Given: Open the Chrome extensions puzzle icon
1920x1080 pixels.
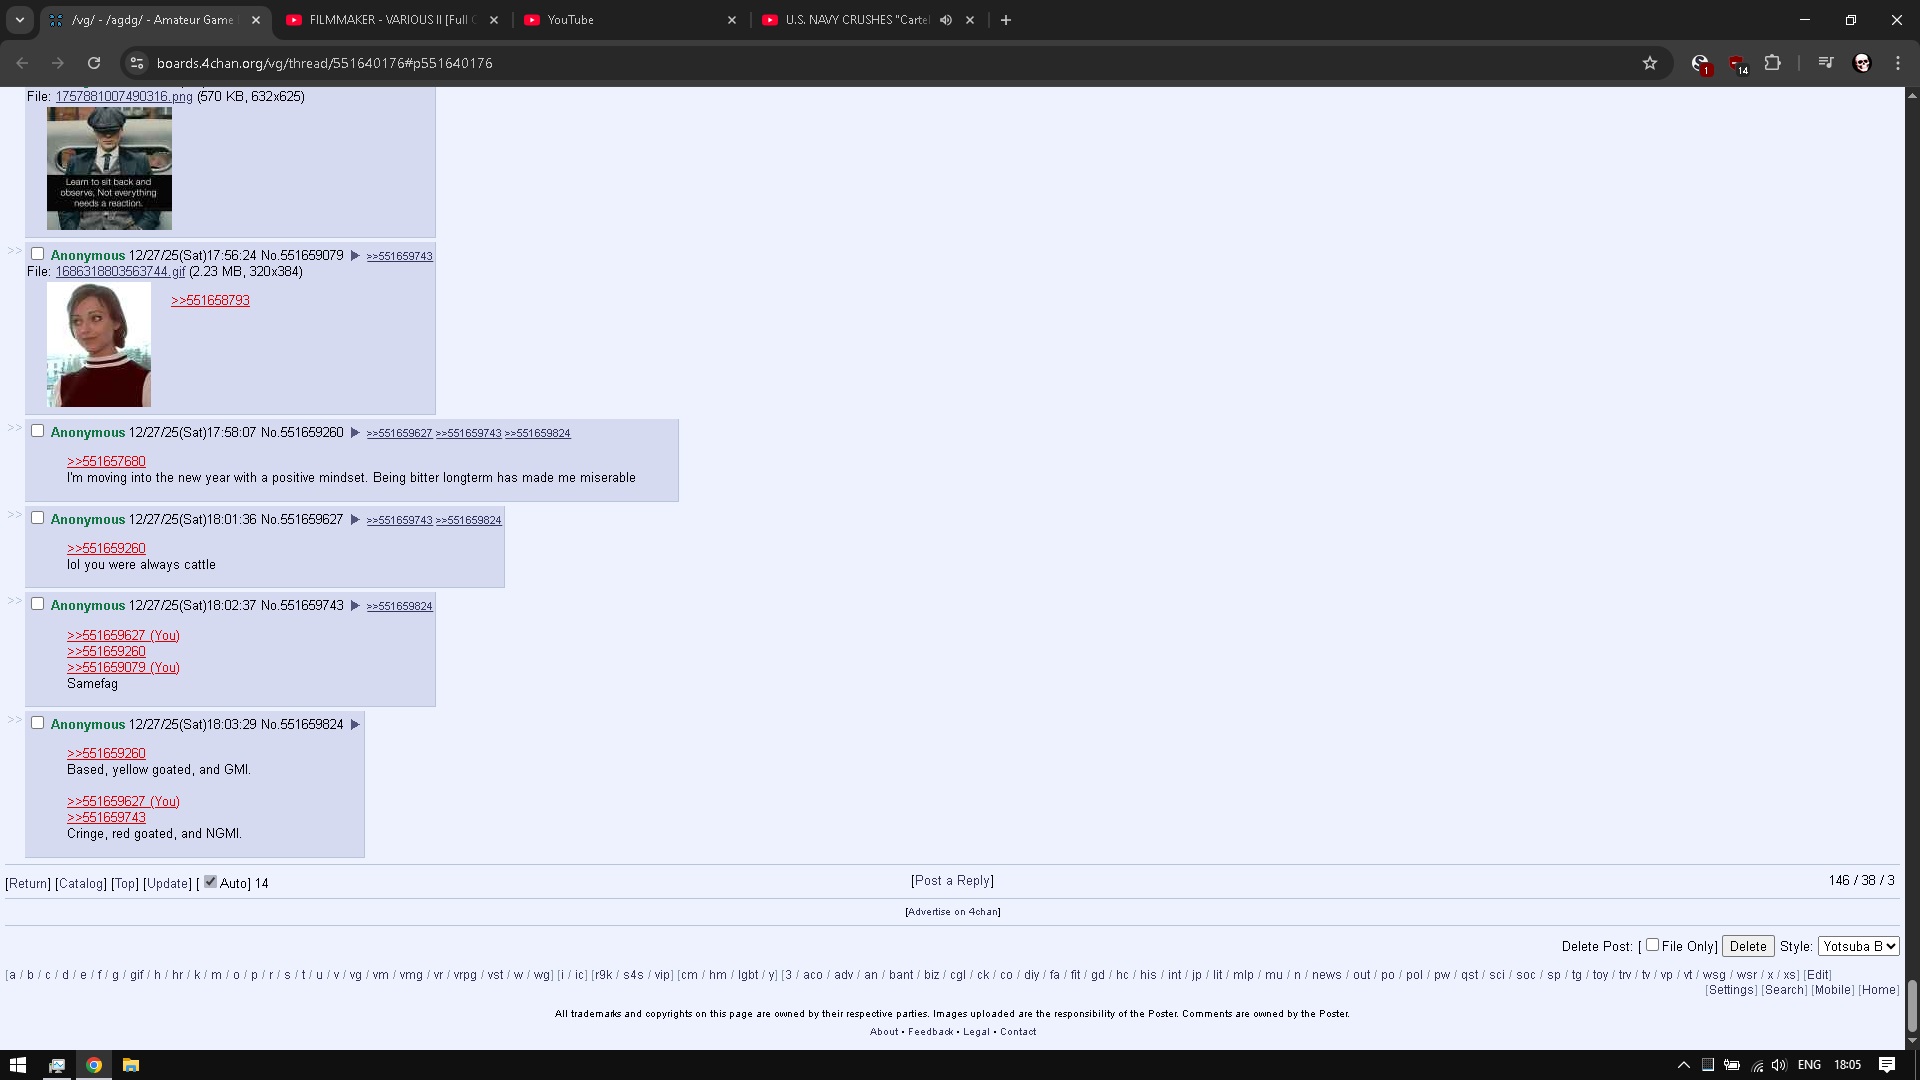Looking at the screenshot, I should click(1772, 63).
